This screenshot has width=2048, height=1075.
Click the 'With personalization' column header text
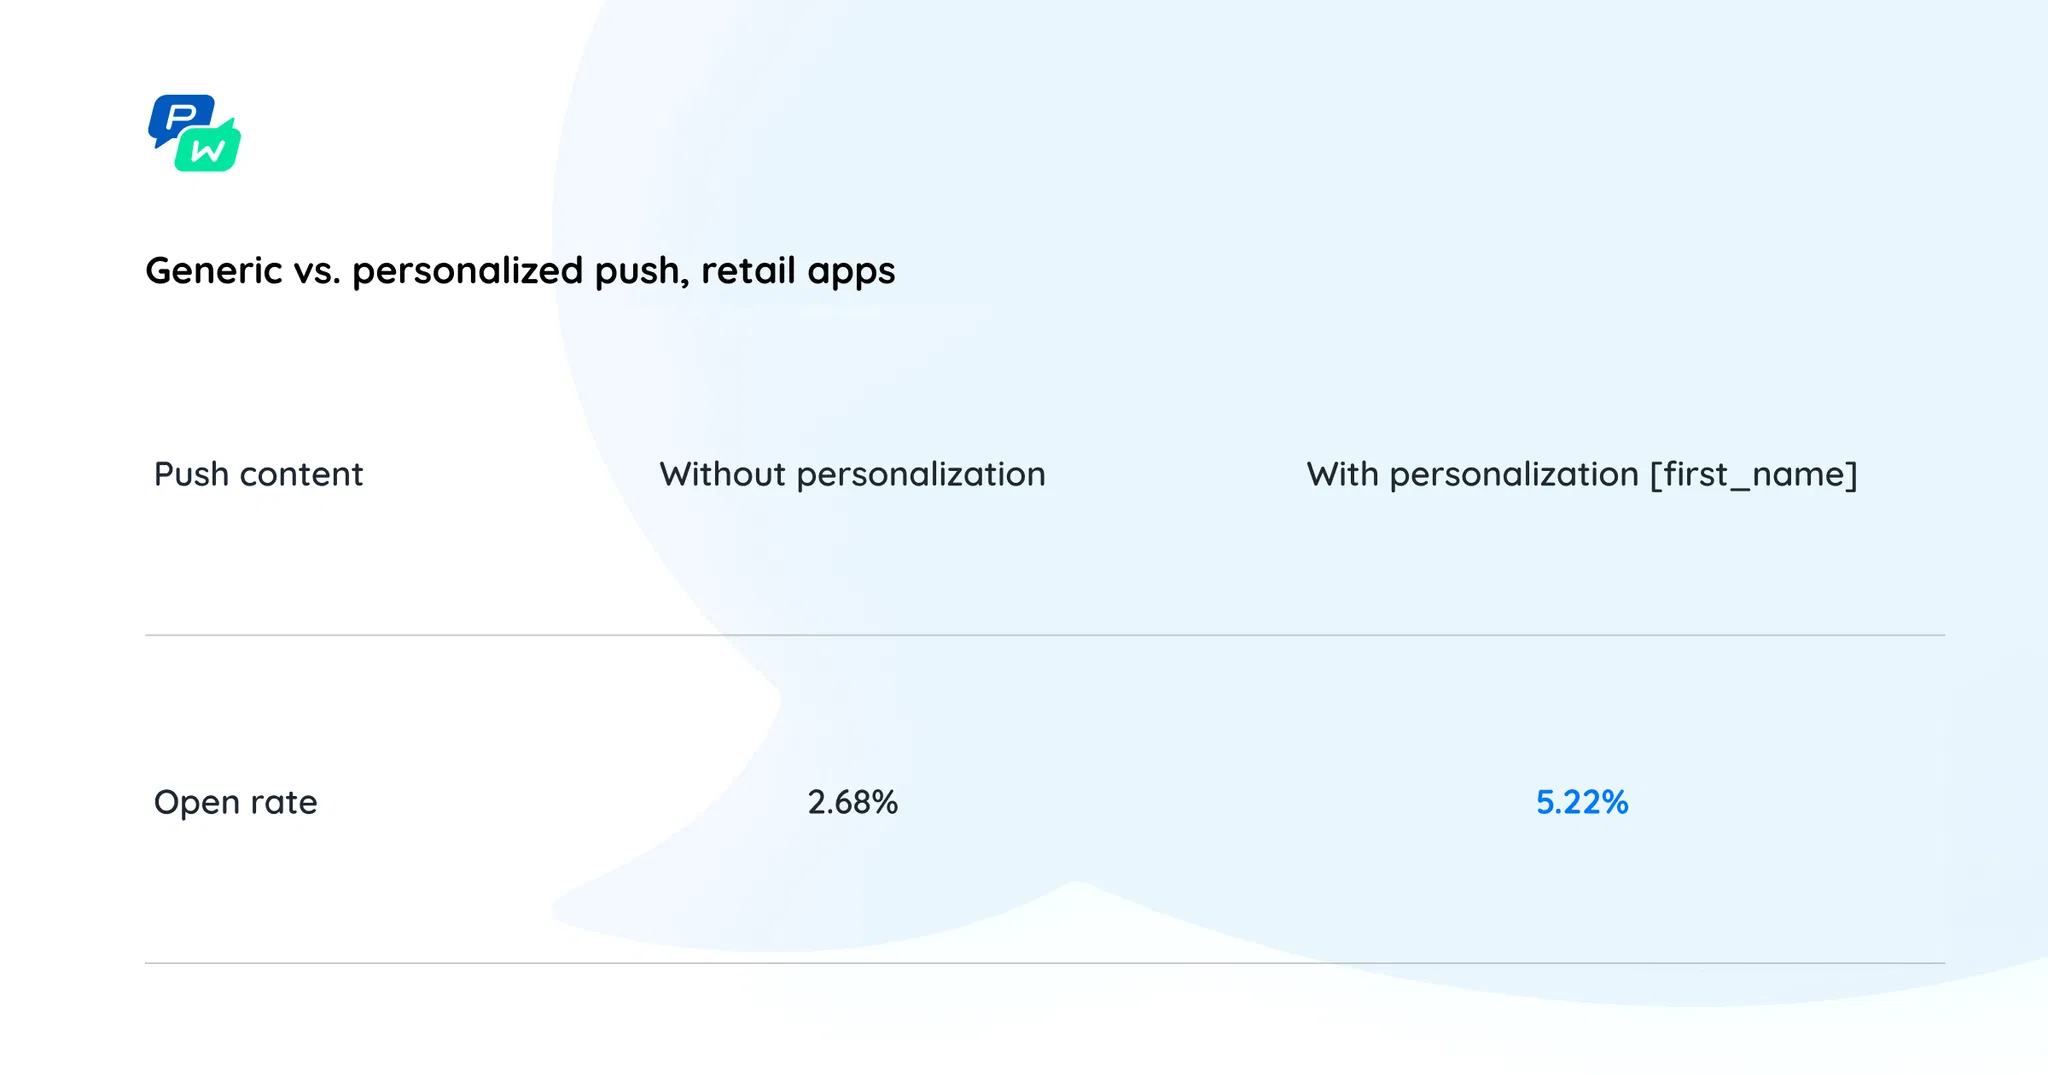pos(1472,474)
